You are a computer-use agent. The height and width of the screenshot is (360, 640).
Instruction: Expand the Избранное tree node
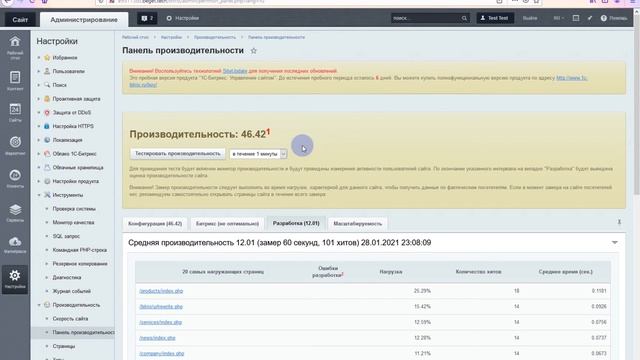click(39, 58)
